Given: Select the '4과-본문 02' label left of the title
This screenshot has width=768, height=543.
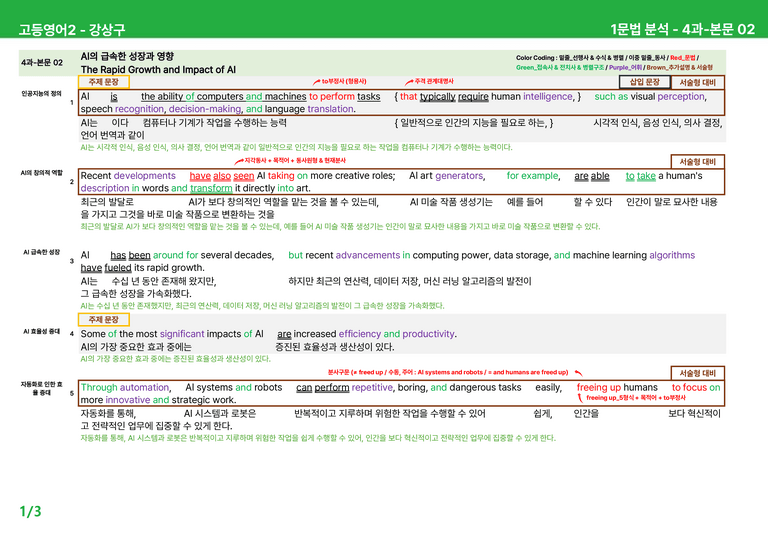Looking at the screenshot, I should point(42,63).
